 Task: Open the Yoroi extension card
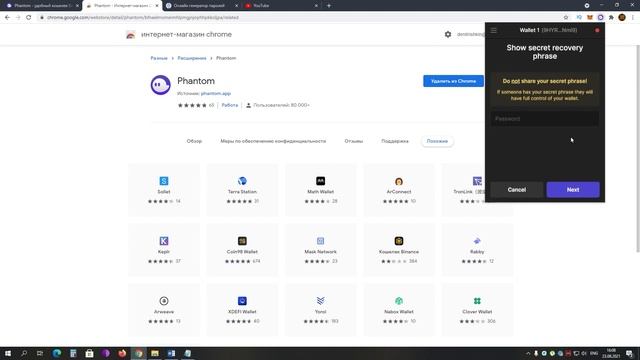320,310
